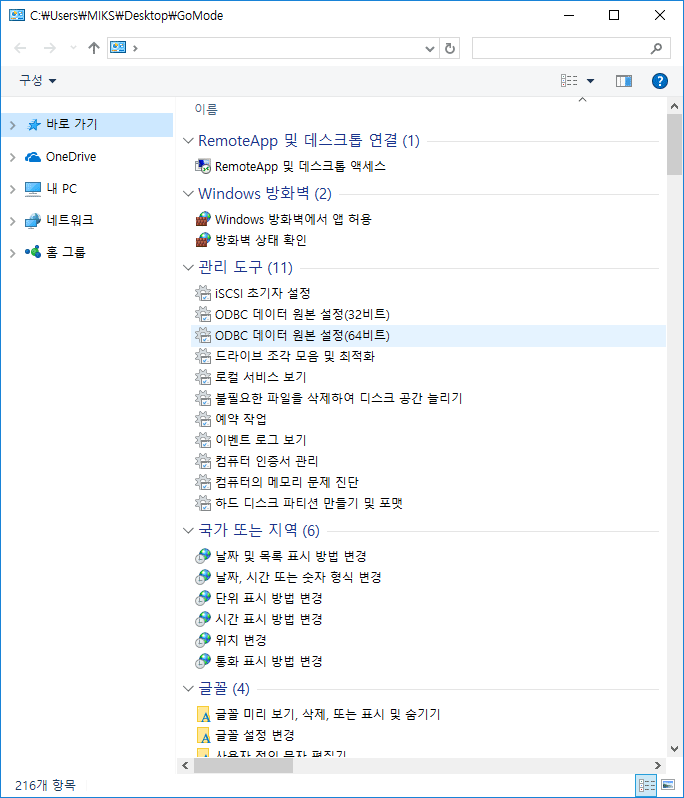The image size is (684, 798).
Task: Click the 예약 작업 icon
Action: [203, 419]
